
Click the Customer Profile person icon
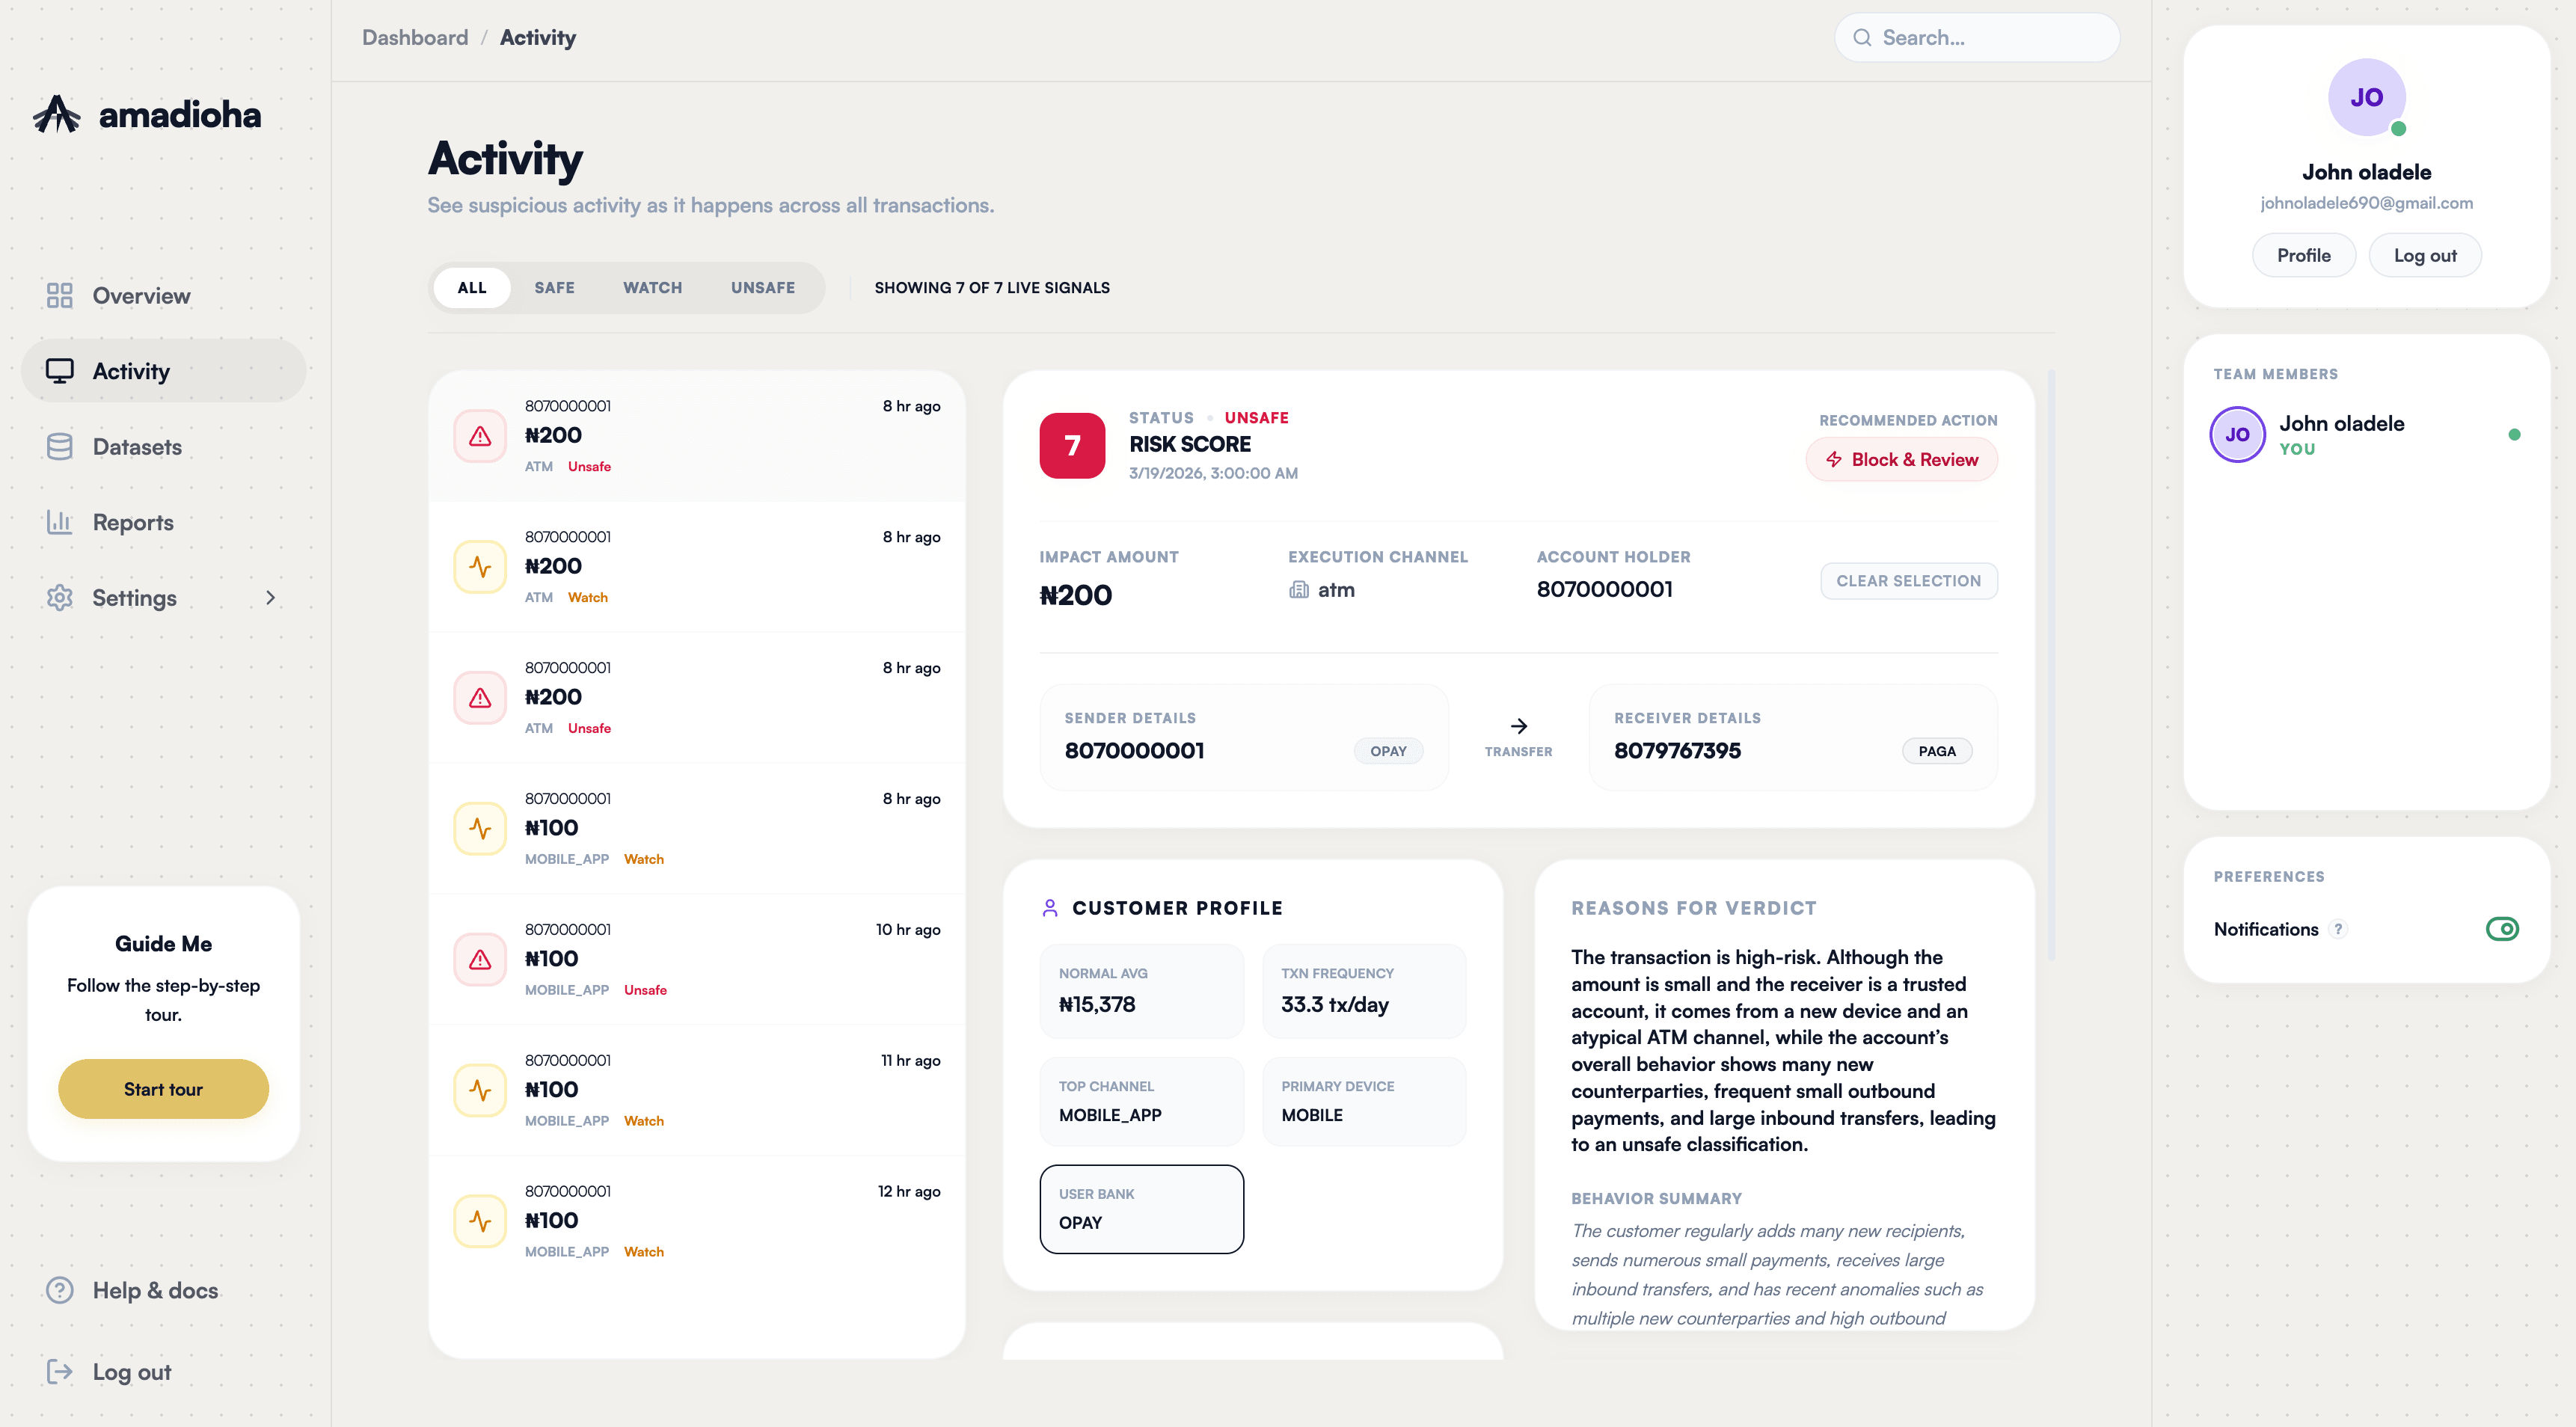[1050, 907]
